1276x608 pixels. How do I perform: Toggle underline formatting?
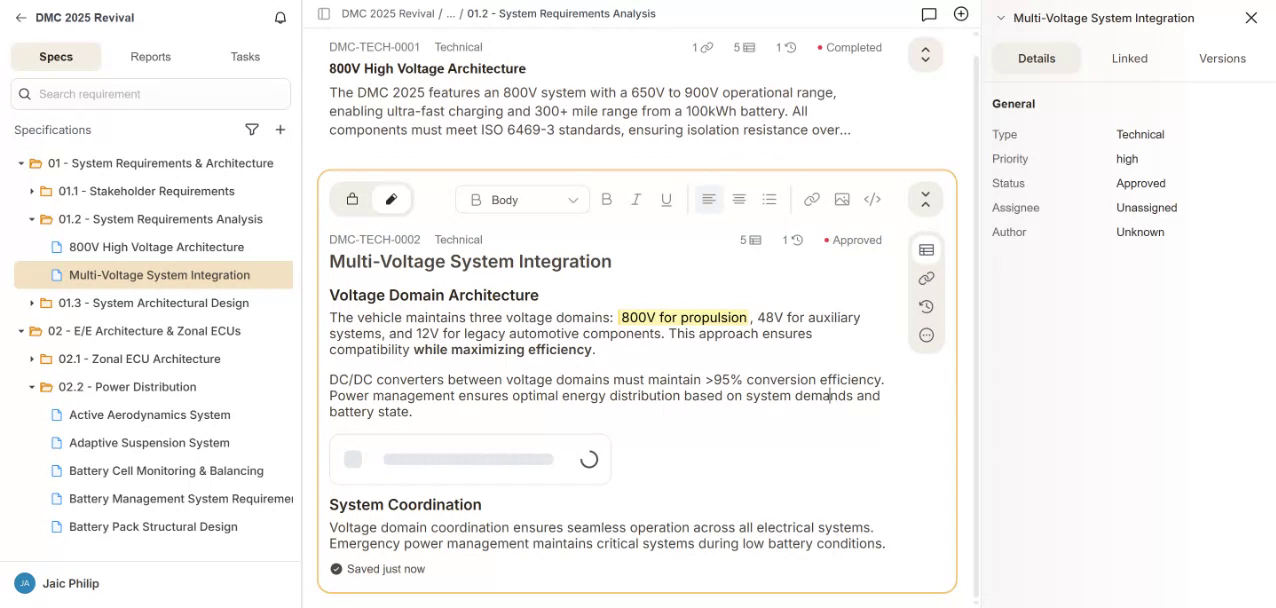point(666,200)
